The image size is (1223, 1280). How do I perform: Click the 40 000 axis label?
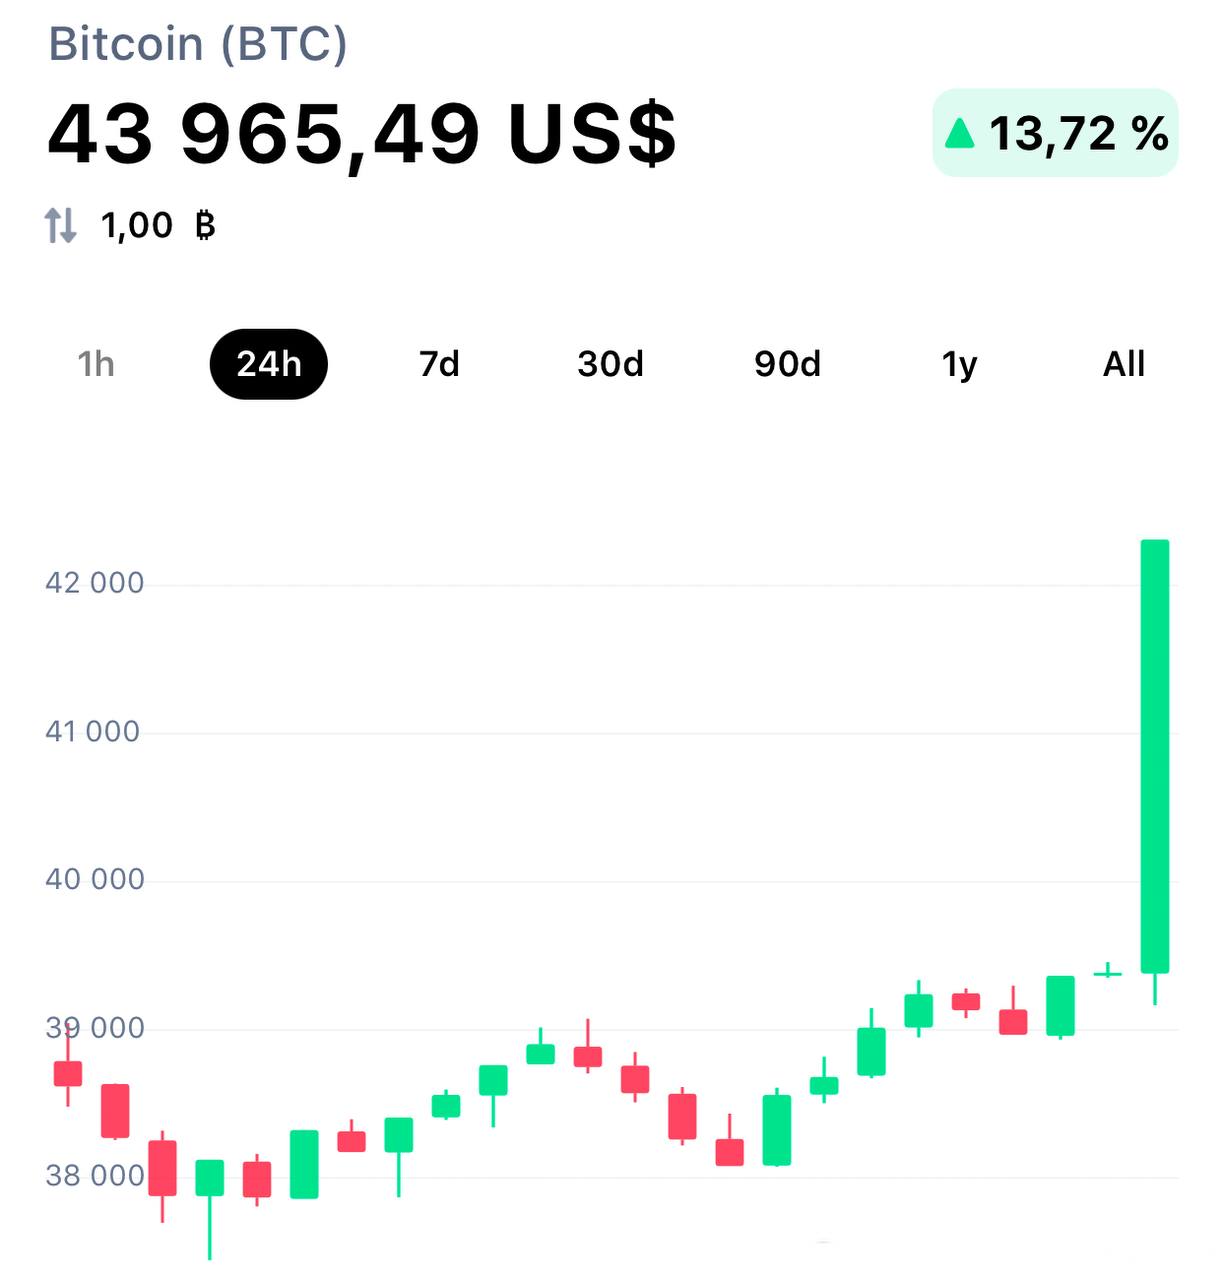[95, 880]
